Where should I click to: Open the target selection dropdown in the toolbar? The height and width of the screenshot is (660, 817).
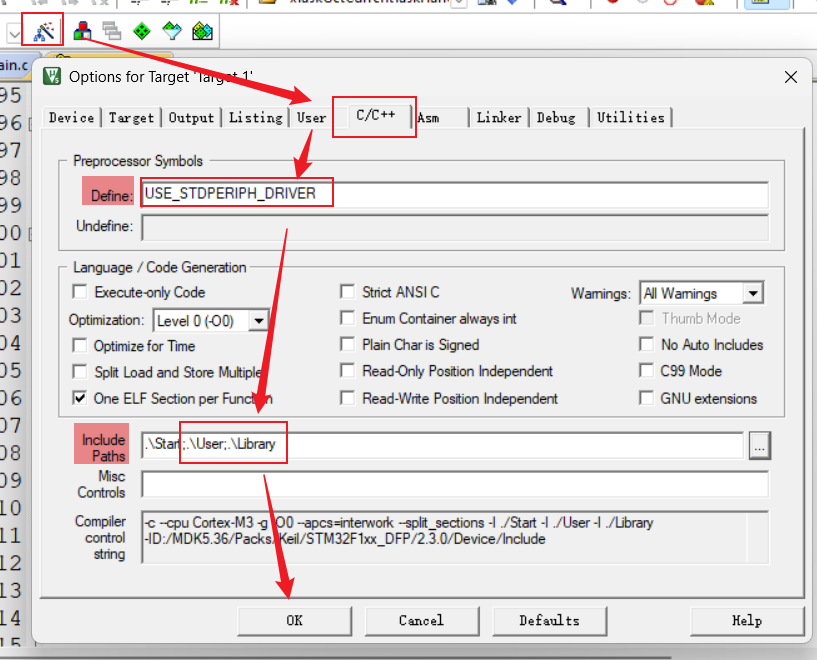14,34
